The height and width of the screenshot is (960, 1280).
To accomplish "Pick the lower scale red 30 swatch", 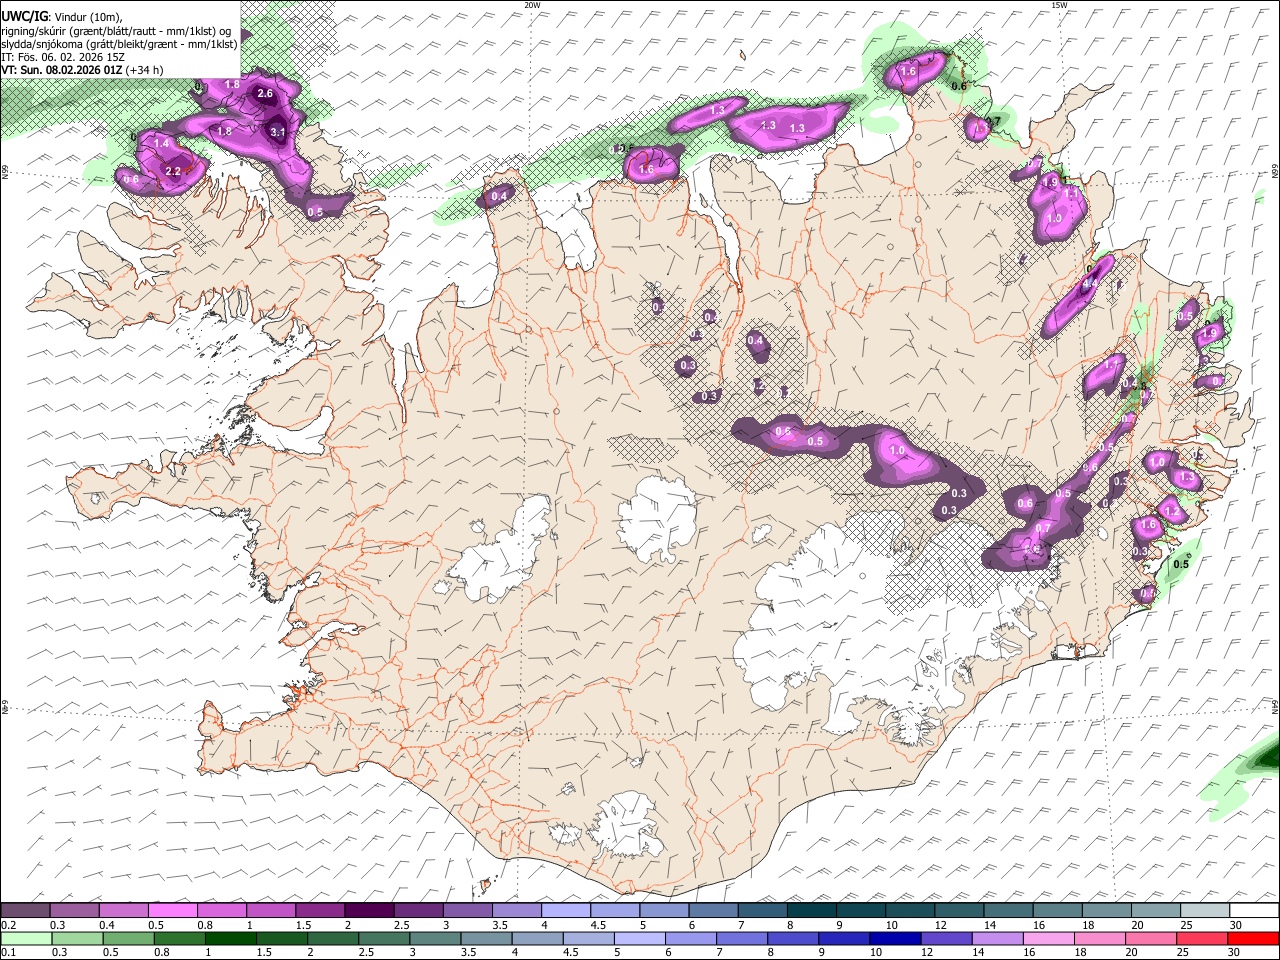I will (1254, 938).
